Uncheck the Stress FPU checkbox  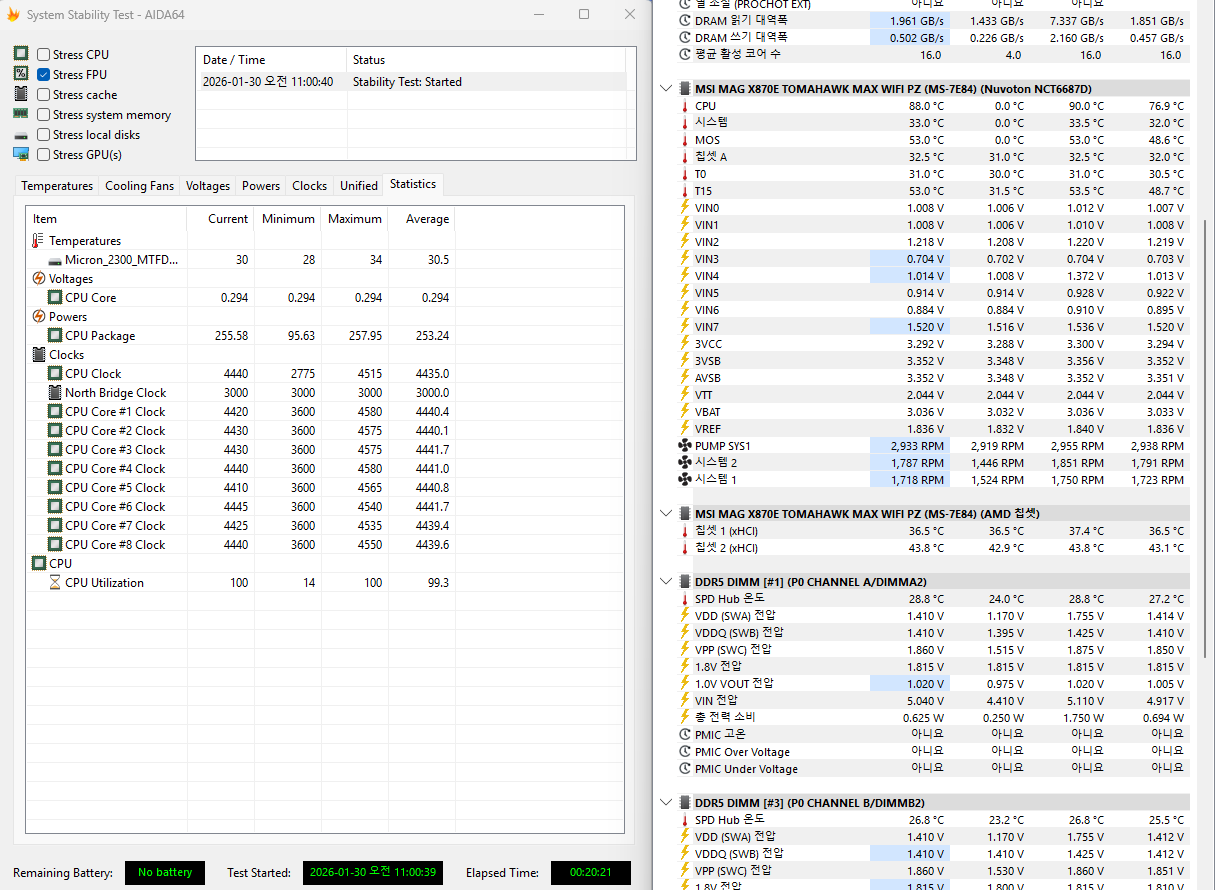[x=44, y=75]
